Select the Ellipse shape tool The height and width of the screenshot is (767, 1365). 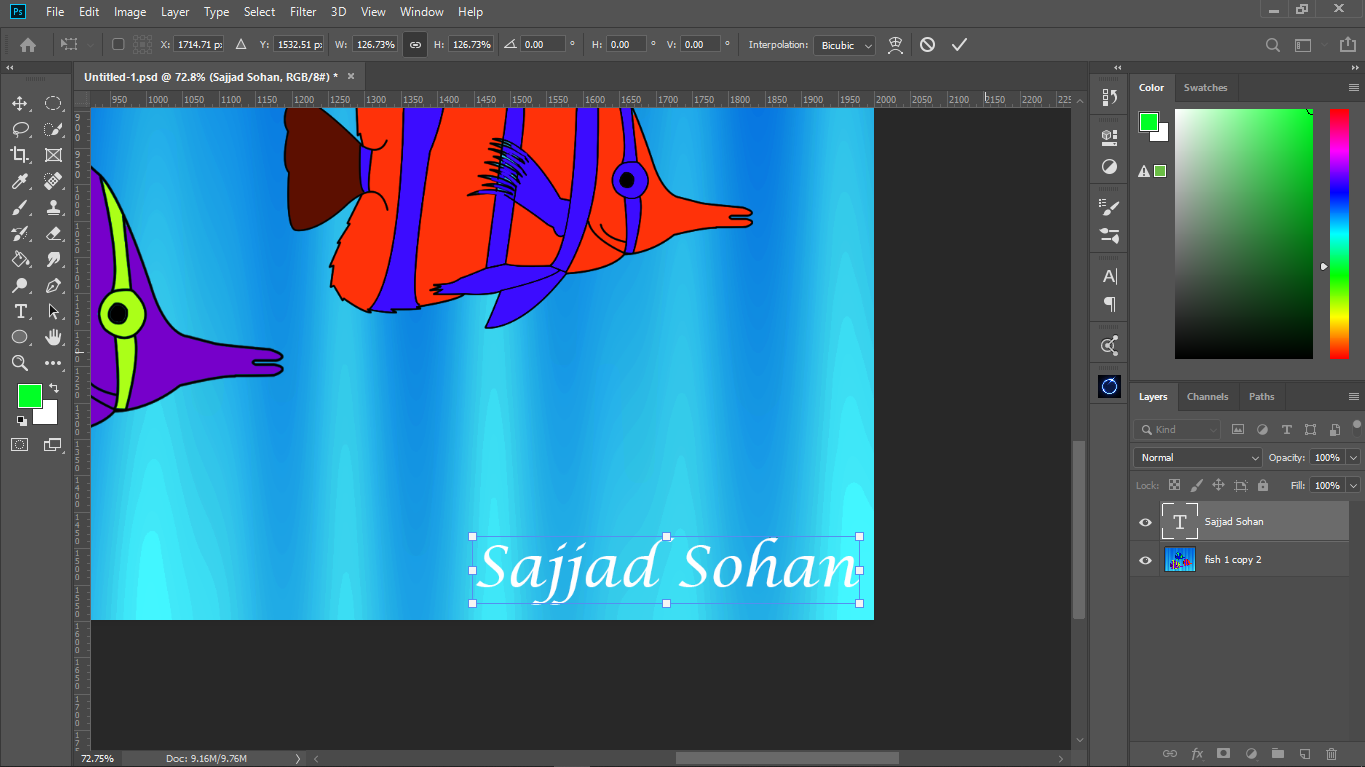tap(20, 337)
